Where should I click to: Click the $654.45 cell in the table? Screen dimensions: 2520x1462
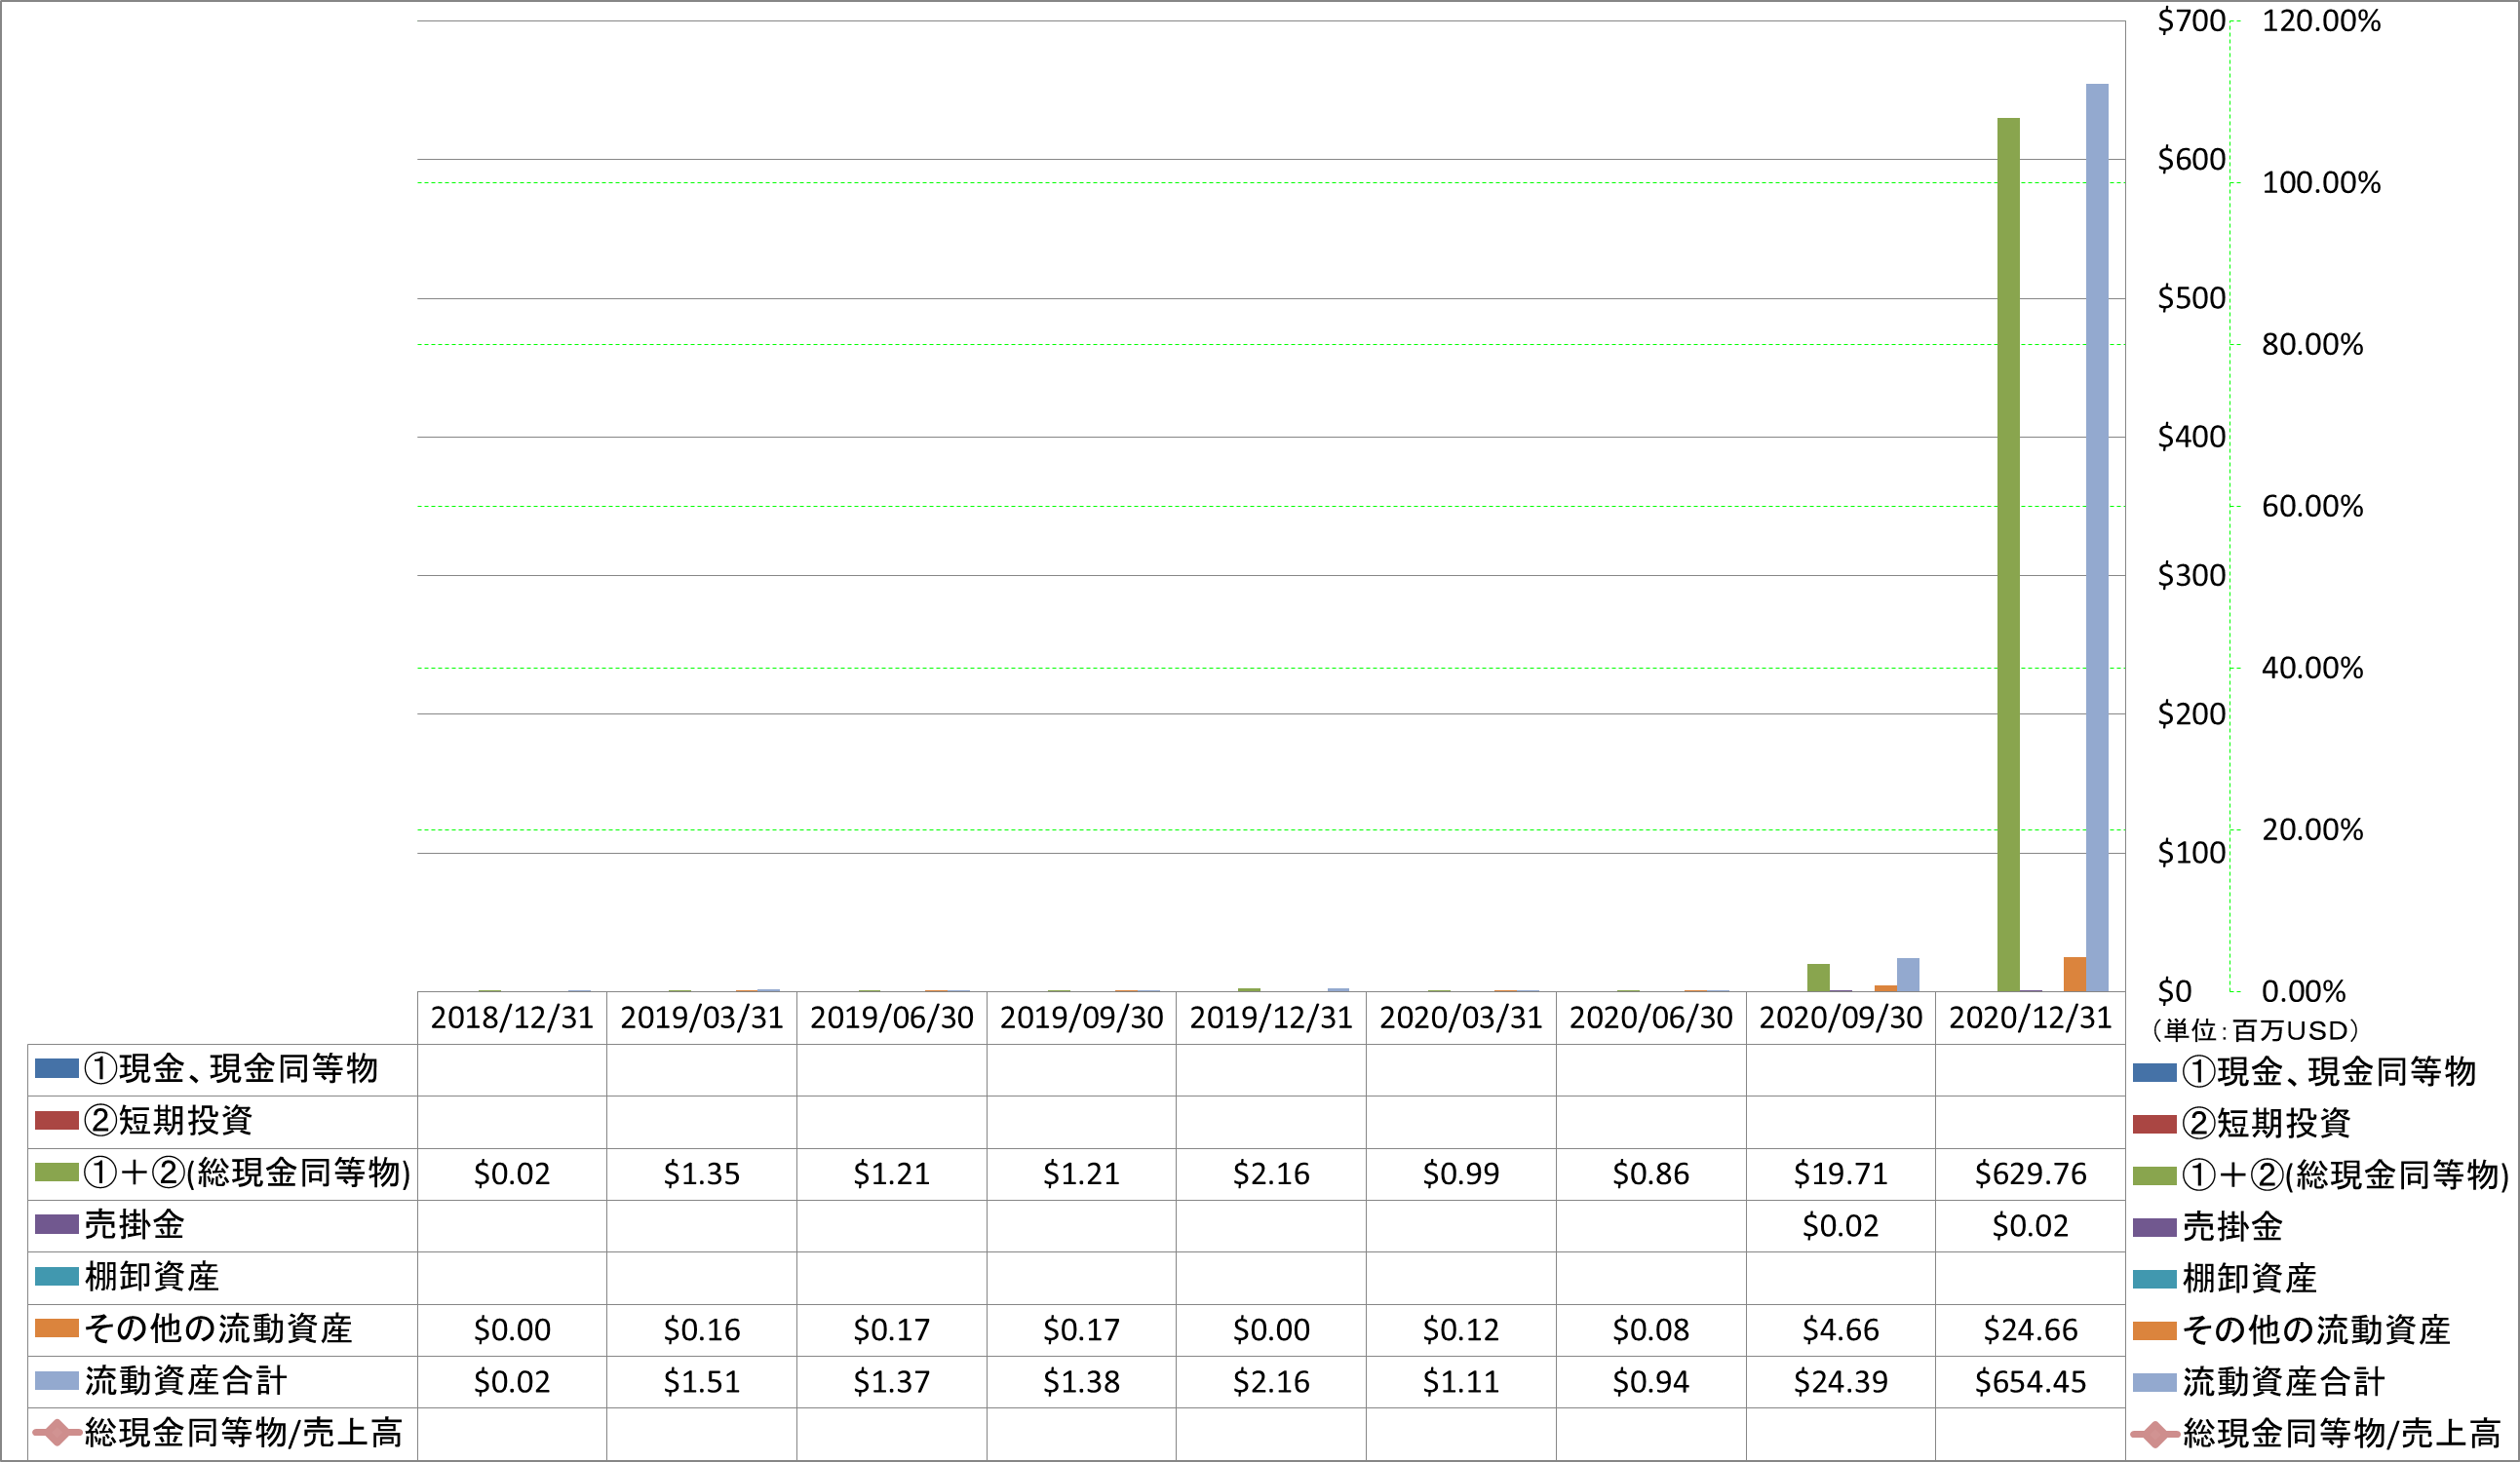click(x=2030, y=1382)
